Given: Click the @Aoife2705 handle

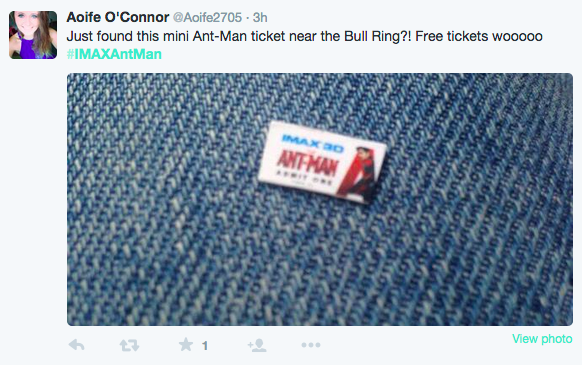Looking at the screenshot, I should pyautogui.click(x=207, y=17).
